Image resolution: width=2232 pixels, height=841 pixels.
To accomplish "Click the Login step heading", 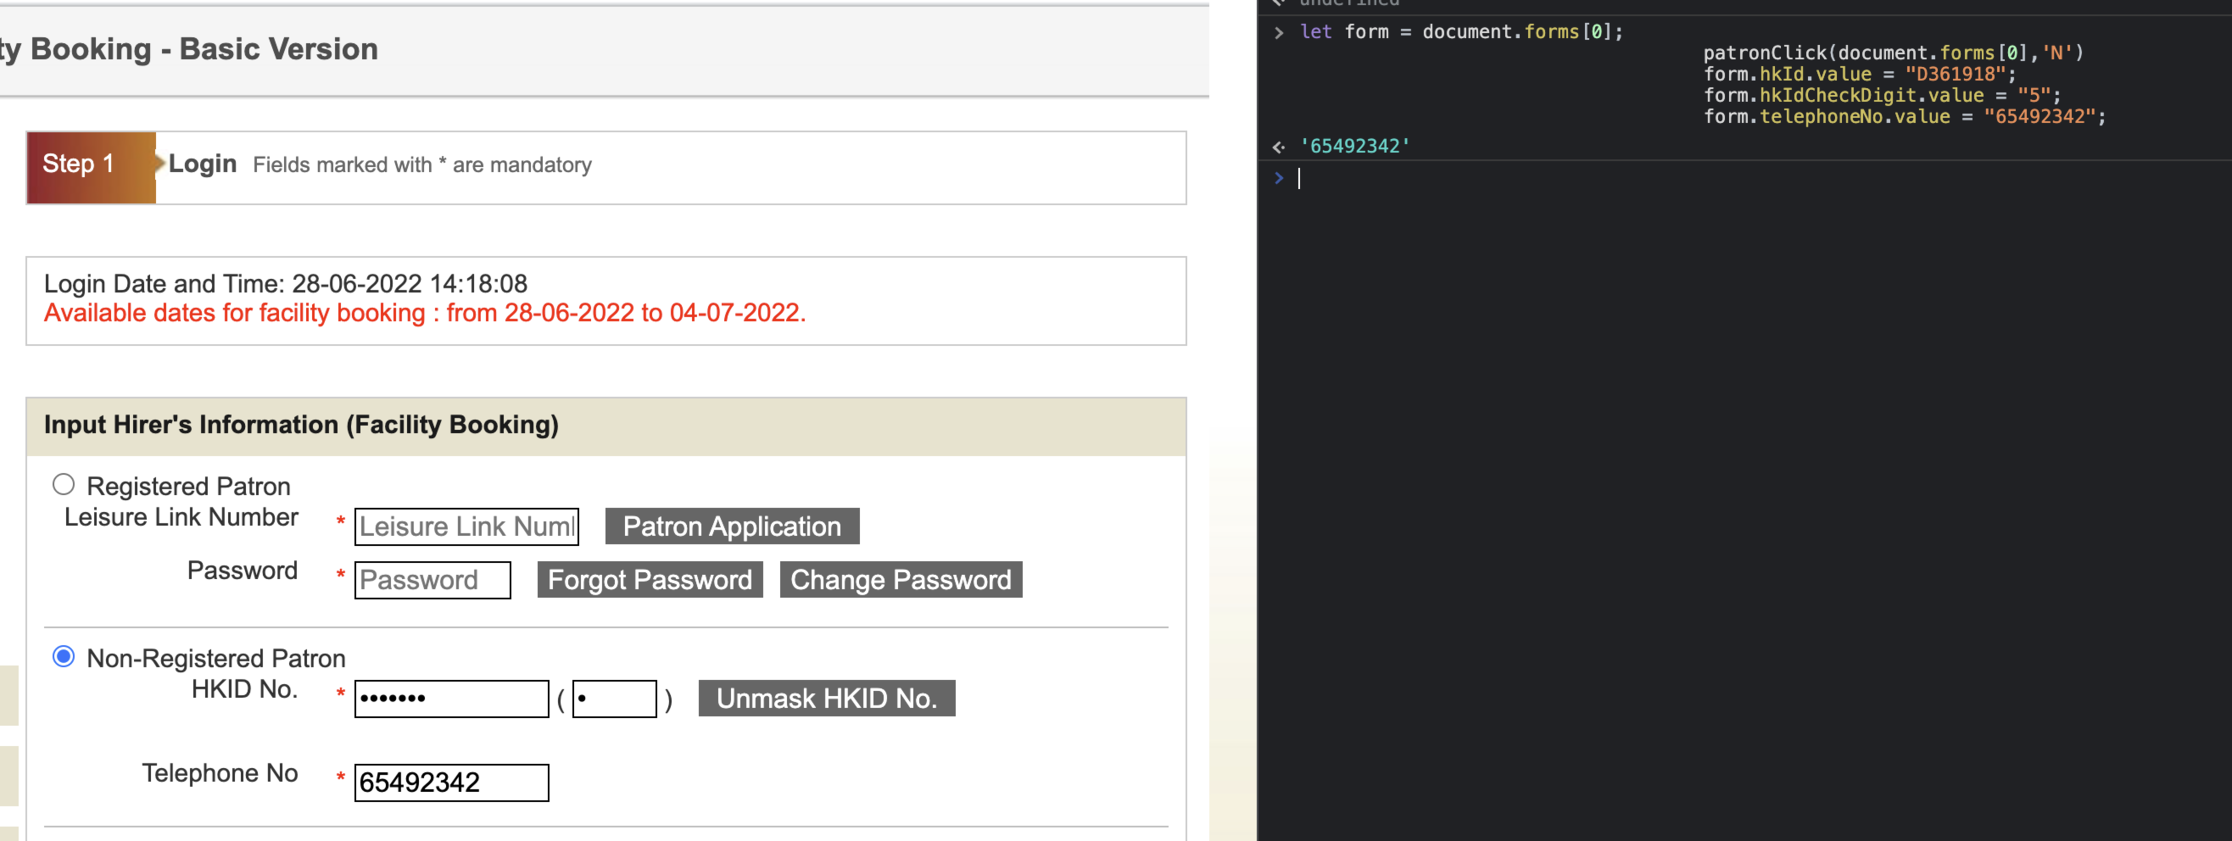I will coord(202,164).
